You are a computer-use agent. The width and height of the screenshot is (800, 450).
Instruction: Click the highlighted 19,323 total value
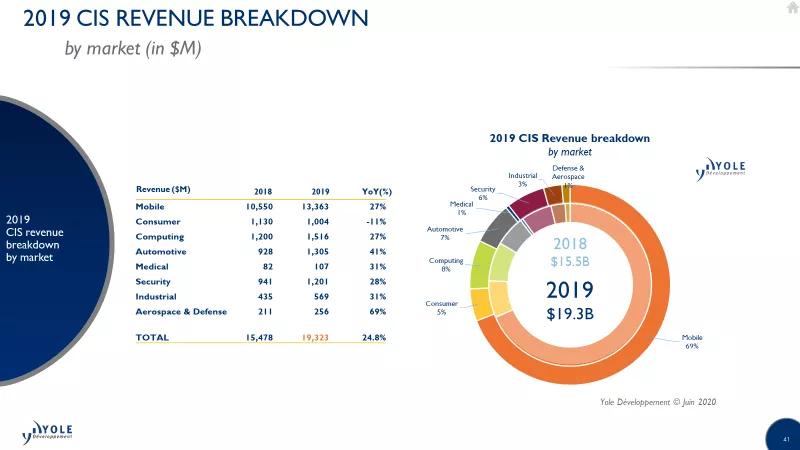pos(315,337)
